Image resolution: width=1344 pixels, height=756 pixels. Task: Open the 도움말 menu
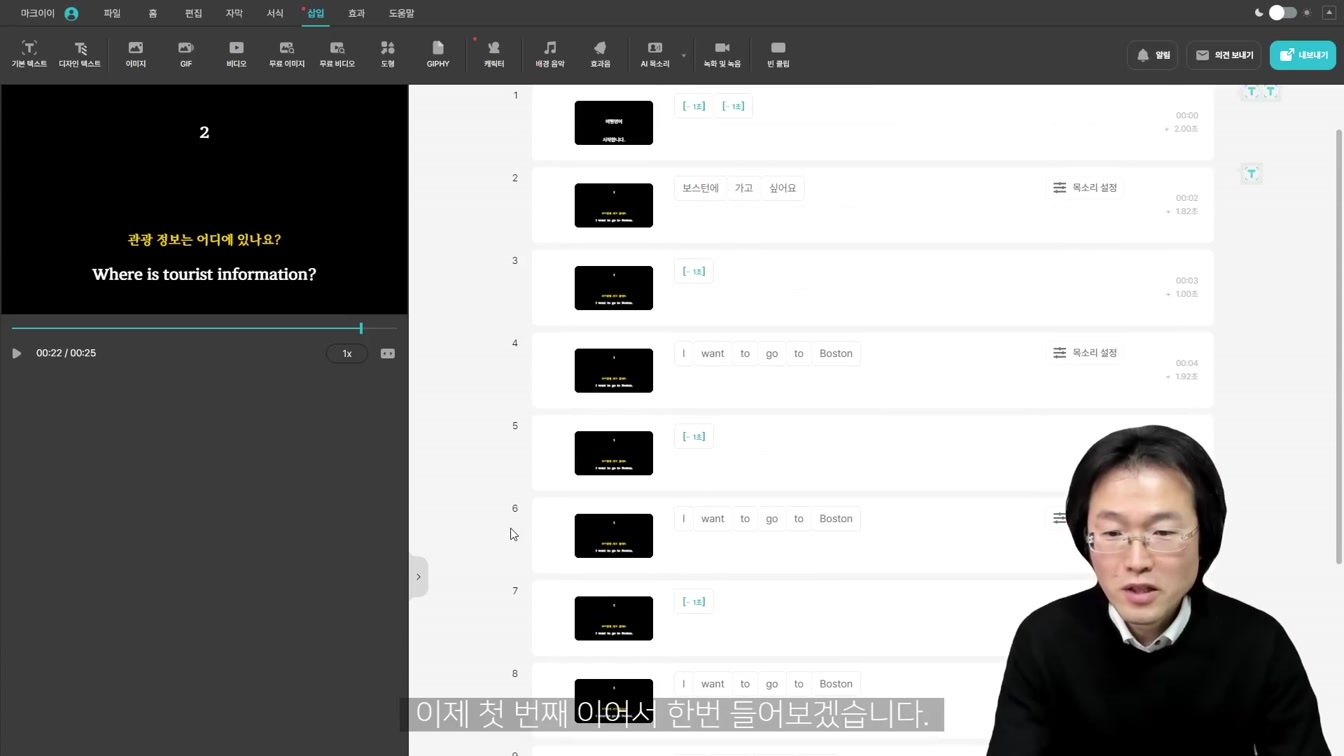(401, 14)
